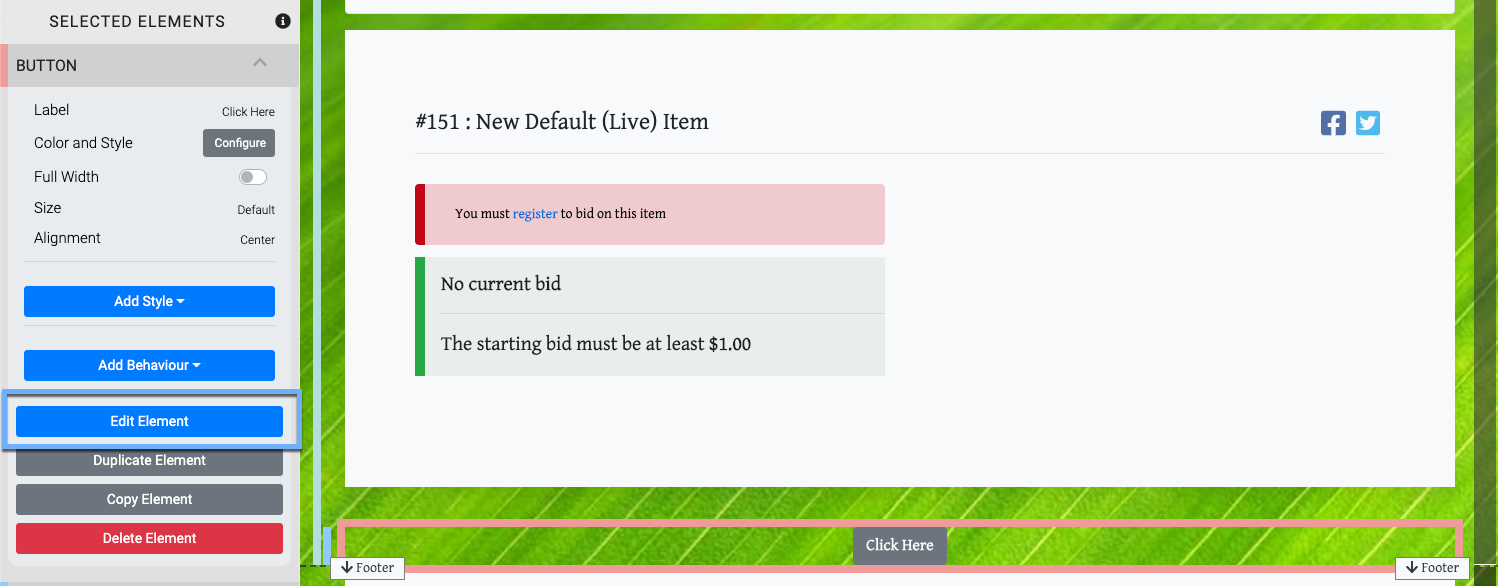Select the Click Here button on canvas
Viewport: 1498px width, 586px height.
899,545
